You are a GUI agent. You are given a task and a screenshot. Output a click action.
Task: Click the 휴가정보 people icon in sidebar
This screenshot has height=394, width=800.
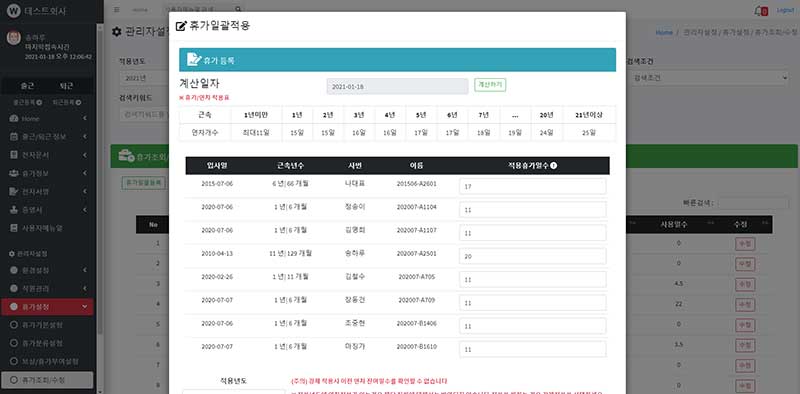(14, 173)
